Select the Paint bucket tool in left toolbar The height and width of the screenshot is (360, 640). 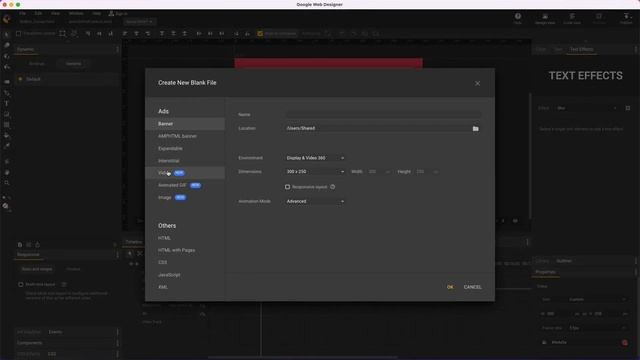tap(7, 135)
